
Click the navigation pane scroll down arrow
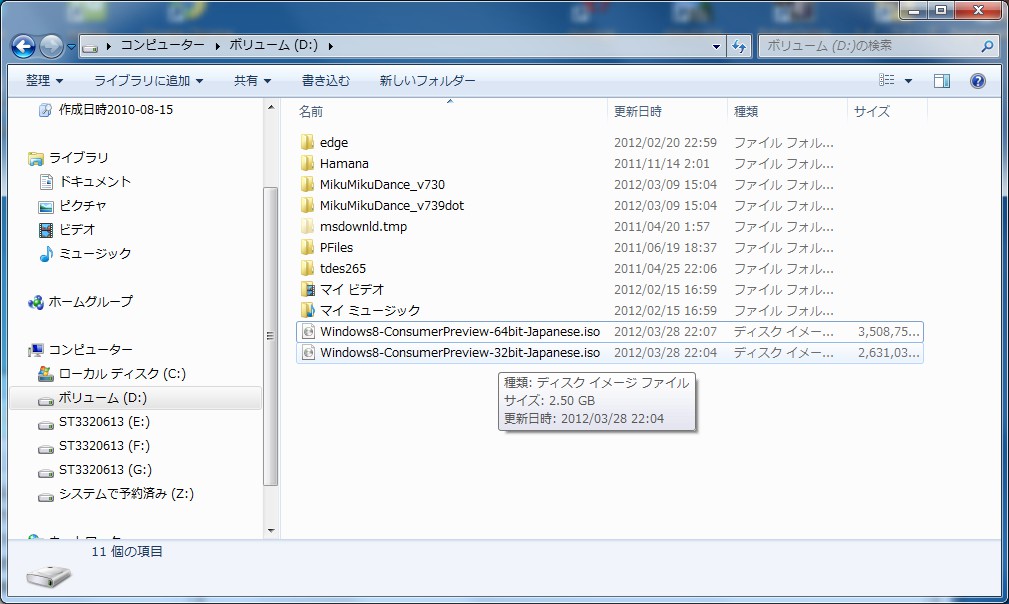coord(271,531)
